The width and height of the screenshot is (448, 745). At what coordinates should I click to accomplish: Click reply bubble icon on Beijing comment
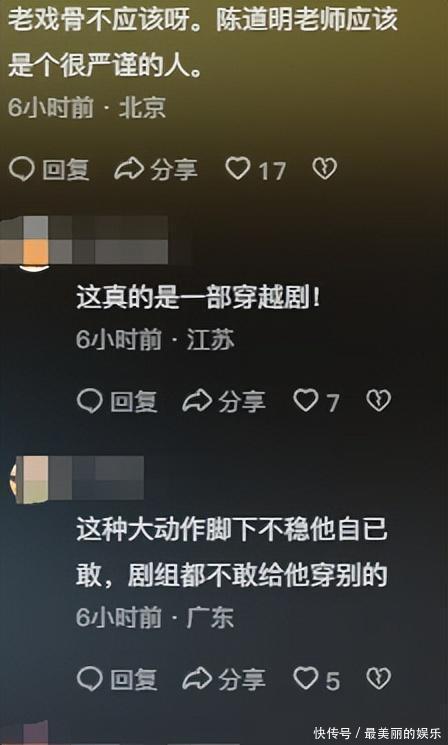click(21, 169)
